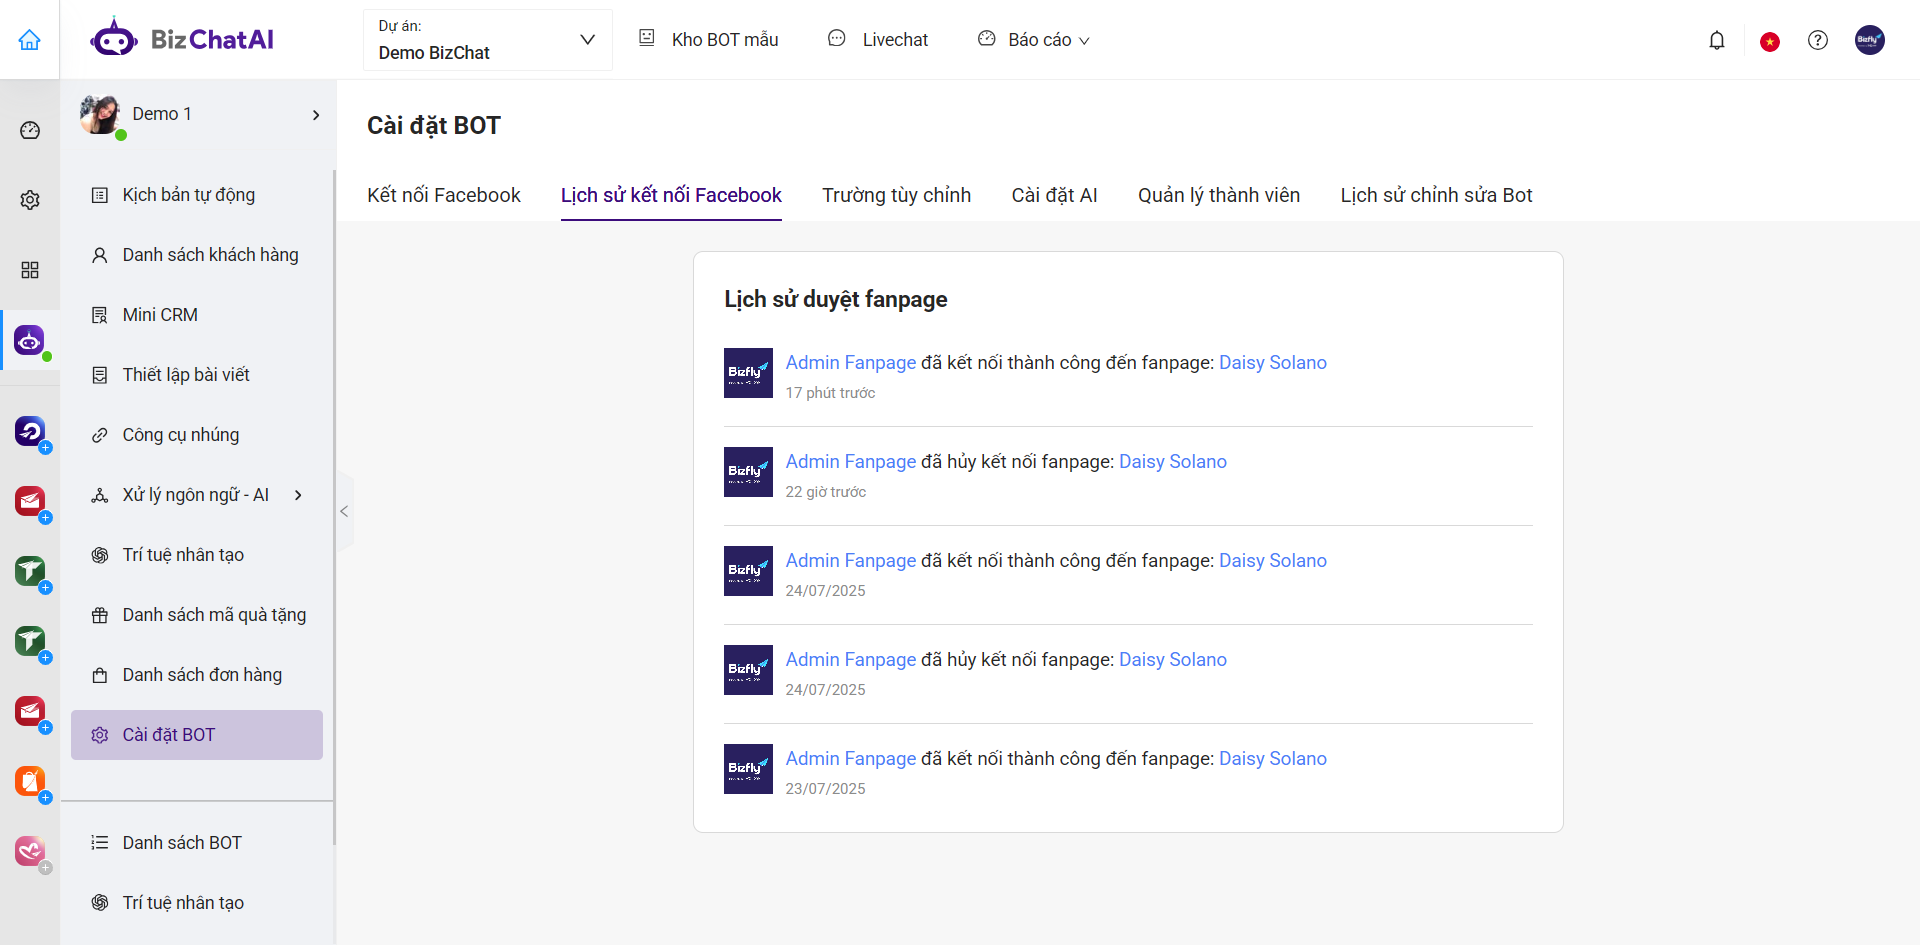This screenshot has width=1920, height=945.
Task: Switch to the Kết nối Facebook tab
Action: pyautogui.click(x=443, y=195)
